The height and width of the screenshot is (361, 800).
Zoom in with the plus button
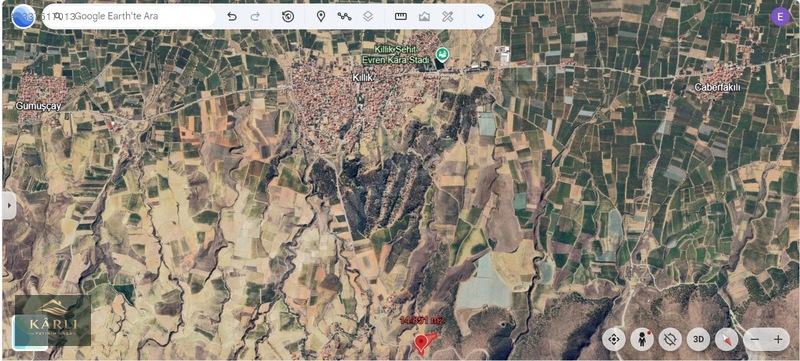coord(778,339)
